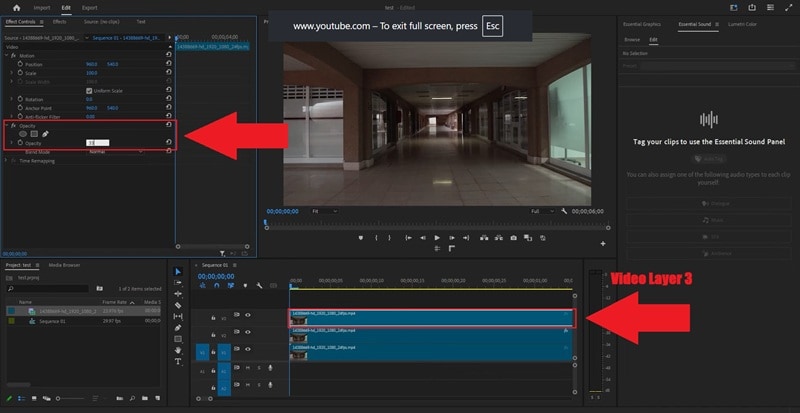Go to Out point in Program Monitor
This screenshot has height=413, width=800.
pos(466,238)
